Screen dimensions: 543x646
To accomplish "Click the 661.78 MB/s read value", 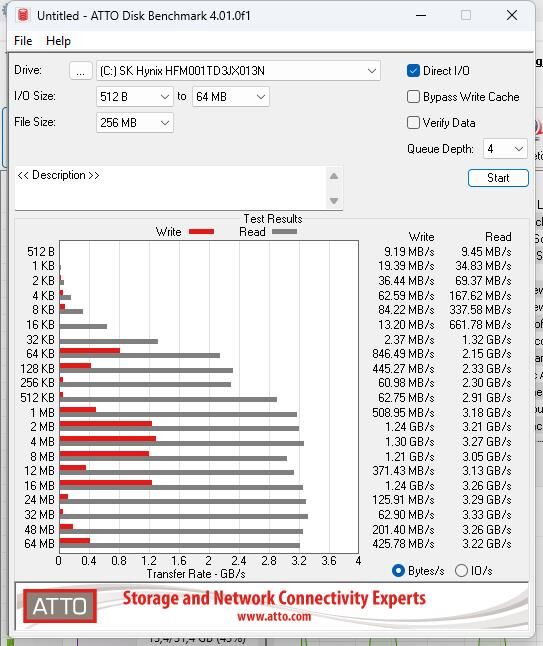I will click(x=480, y=325).
